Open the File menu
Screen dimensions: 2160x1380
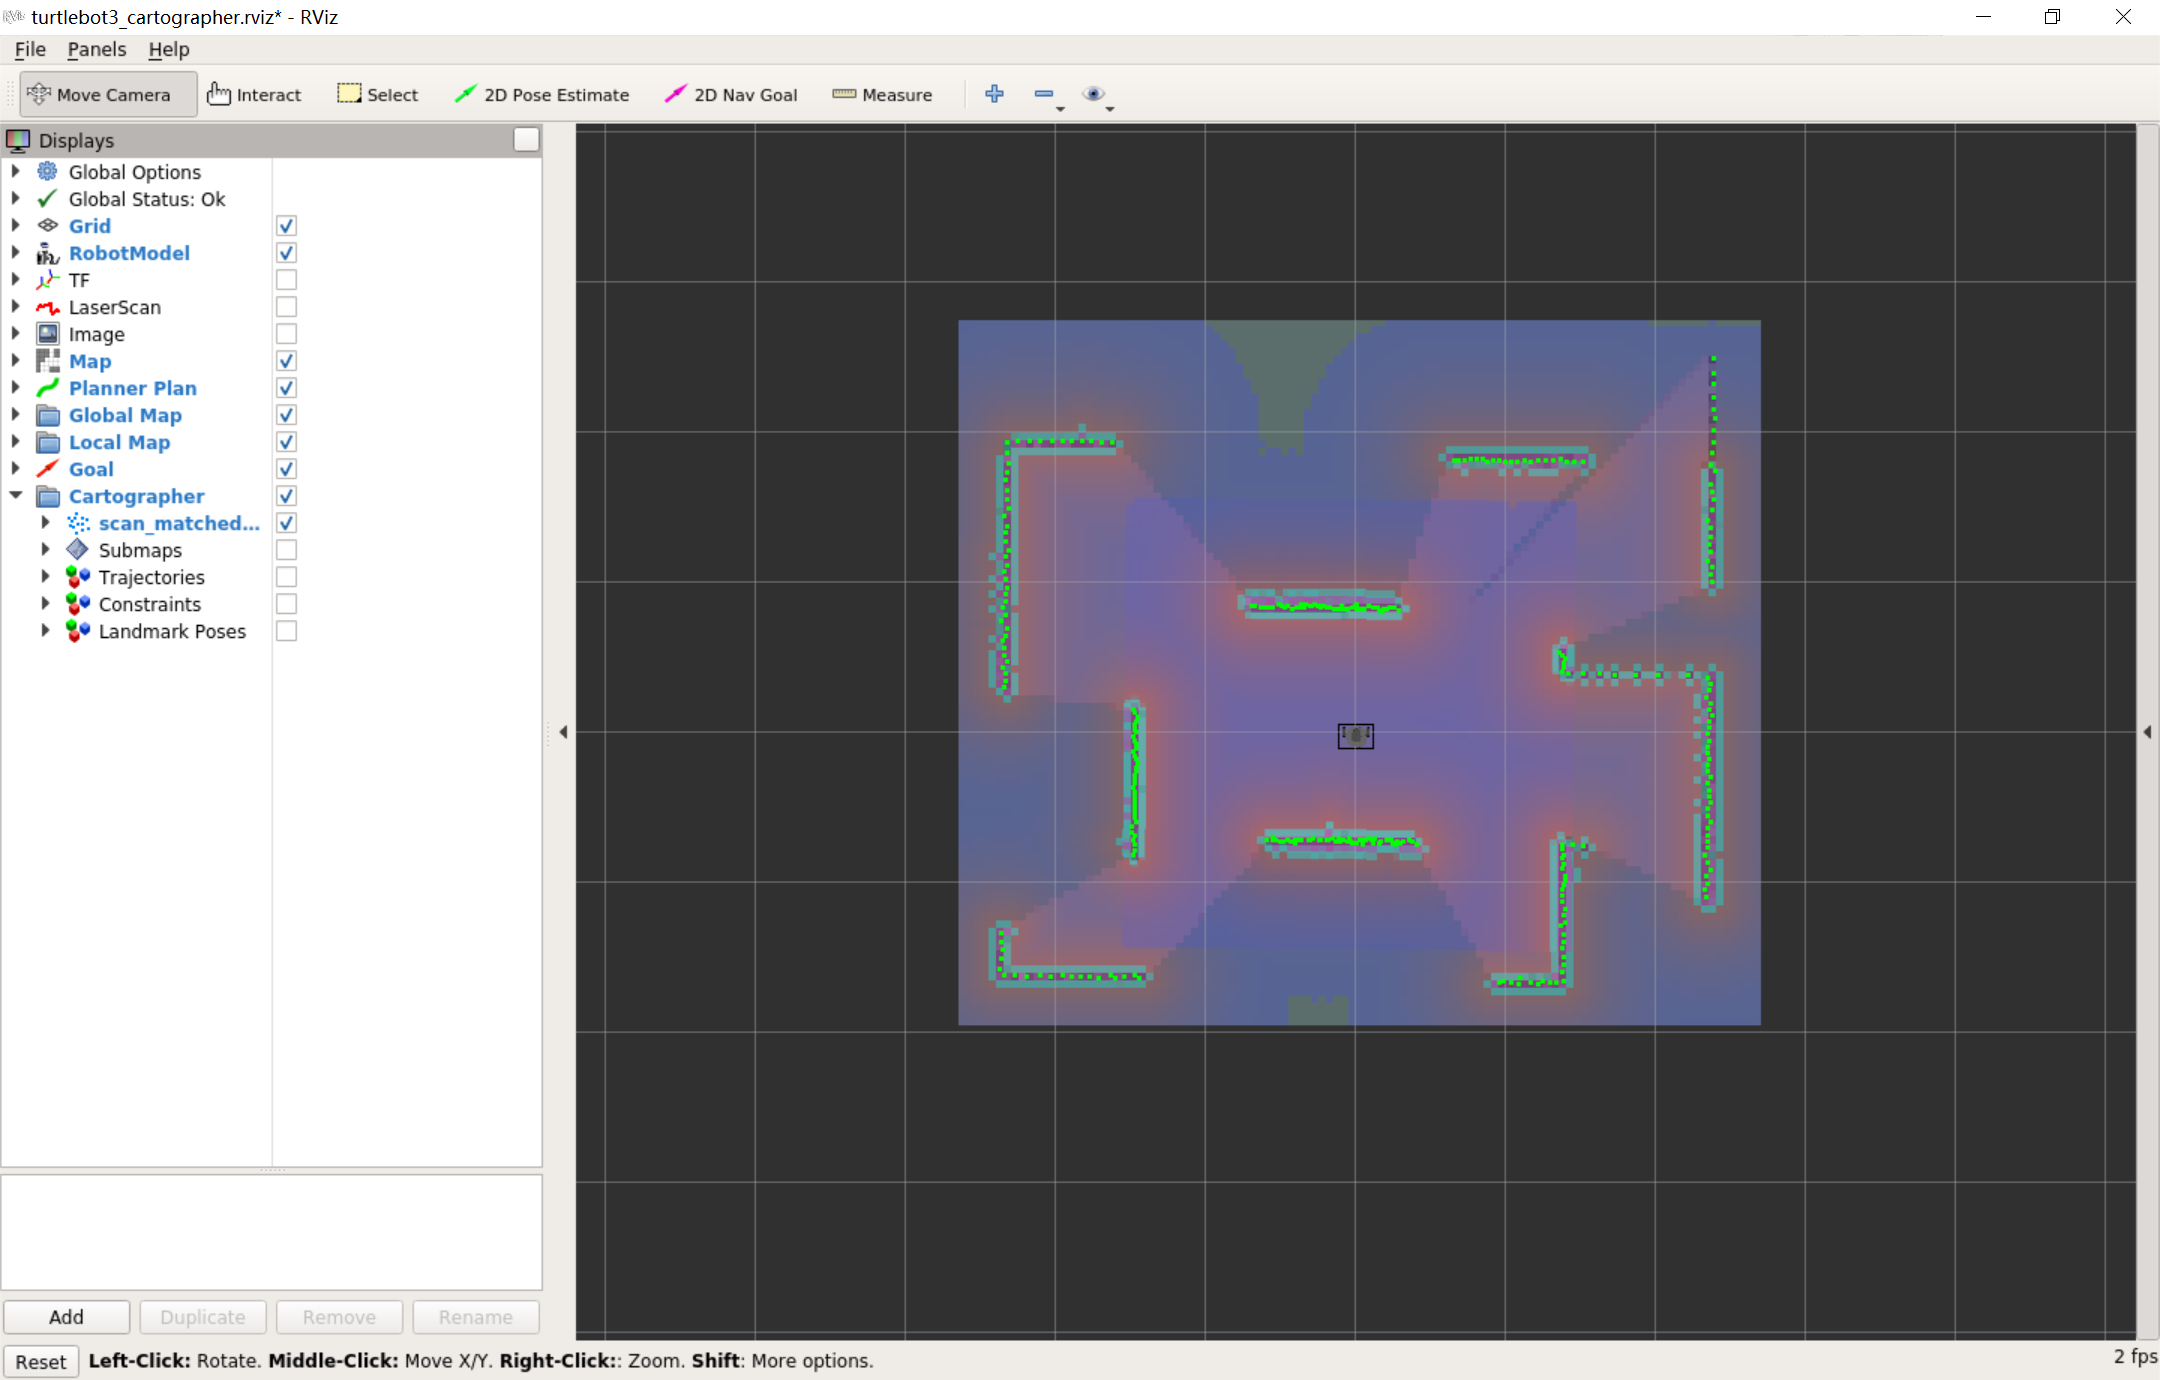(x=30, y=49)
